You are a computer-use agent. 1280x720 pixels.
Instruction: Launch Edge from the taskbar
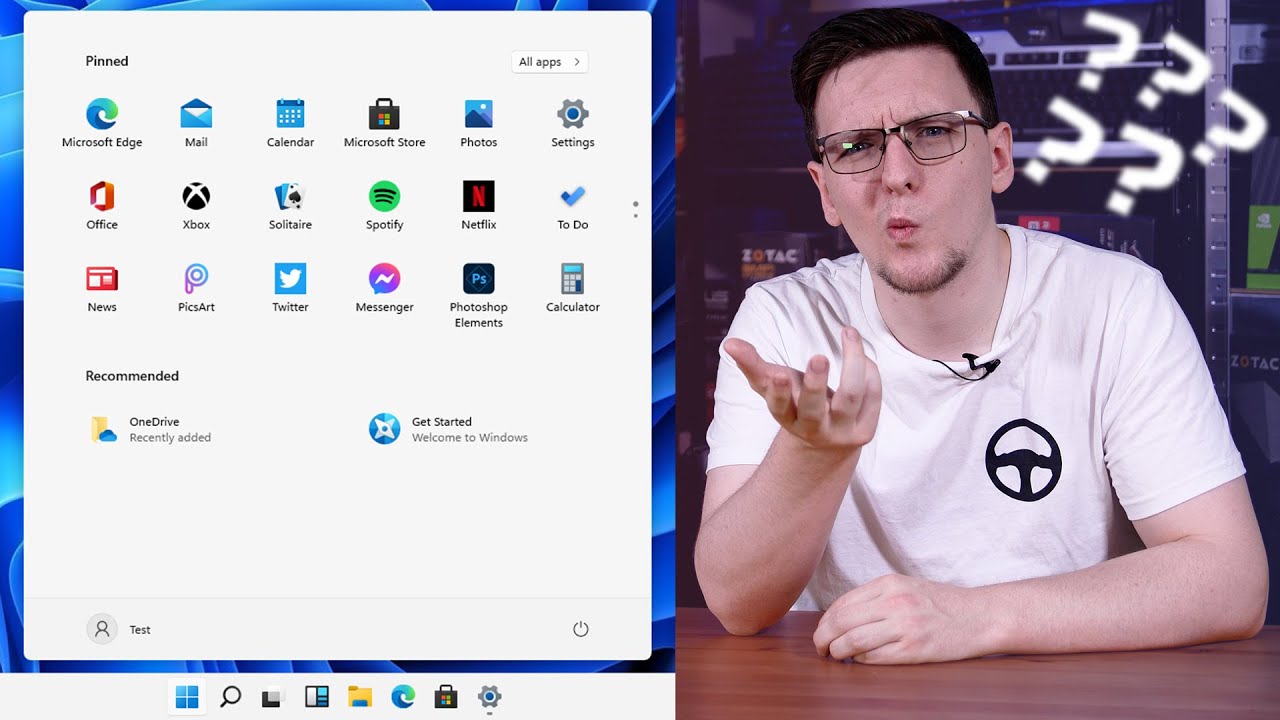403,697
